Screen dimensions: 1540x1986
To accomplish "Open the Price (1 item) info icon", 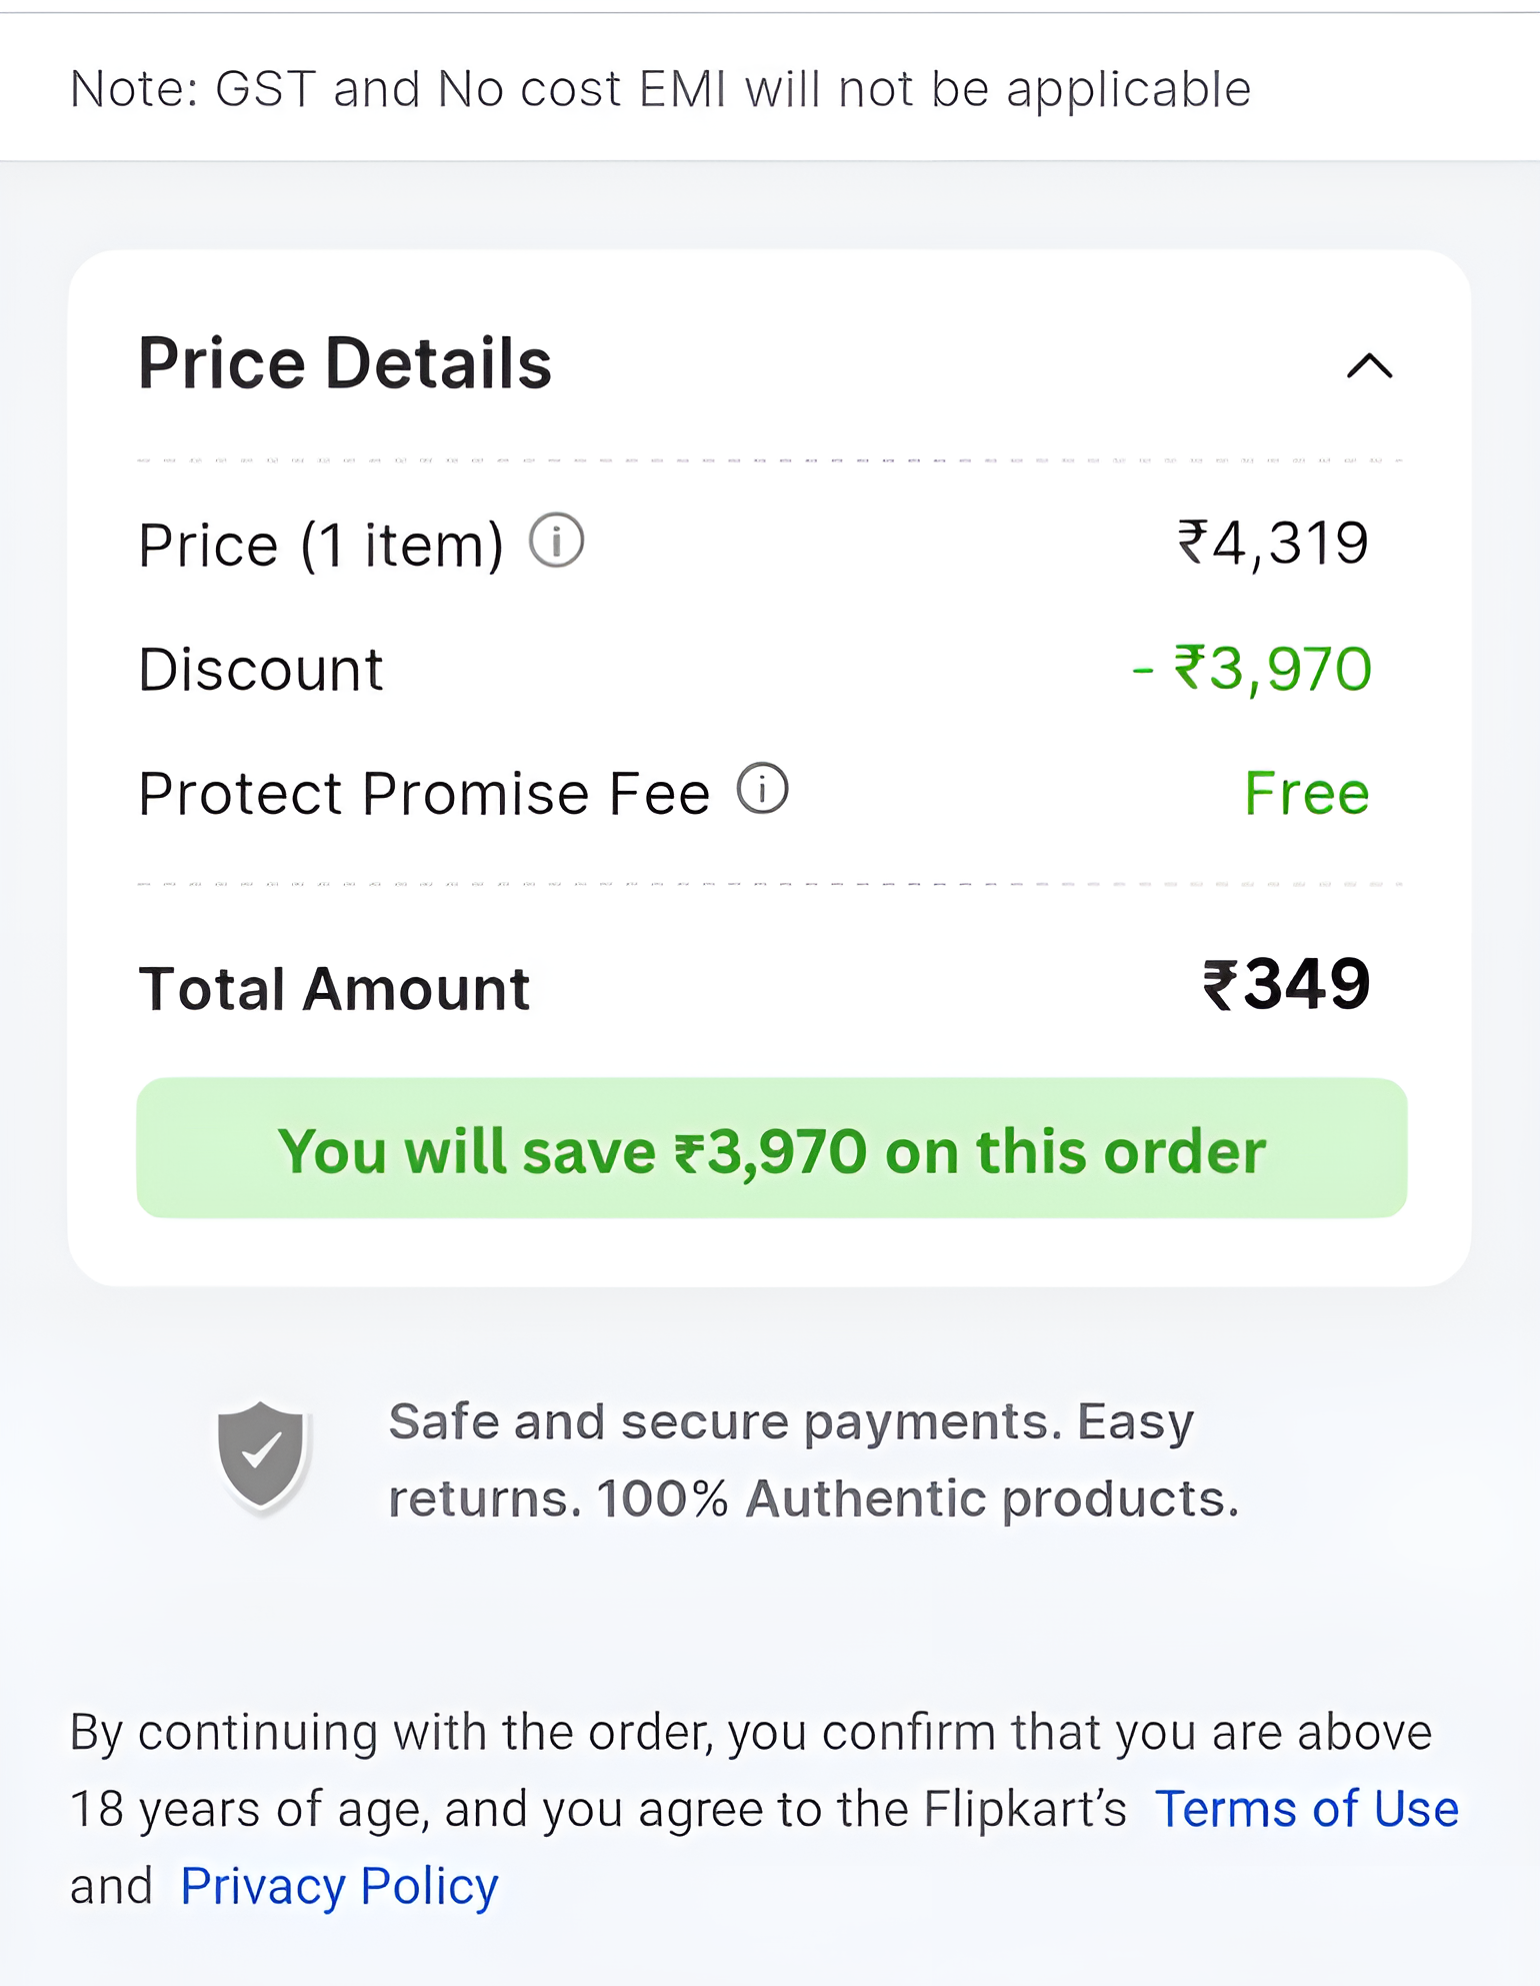I will [x=556, y=541].
